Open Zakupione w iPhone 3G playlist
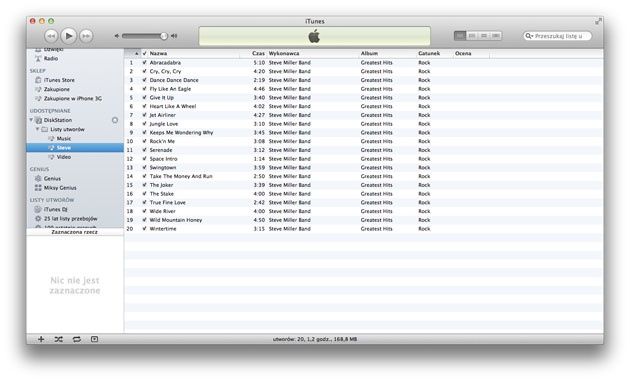This screenshot has width=630, height=381. click(x=73, y=98)
